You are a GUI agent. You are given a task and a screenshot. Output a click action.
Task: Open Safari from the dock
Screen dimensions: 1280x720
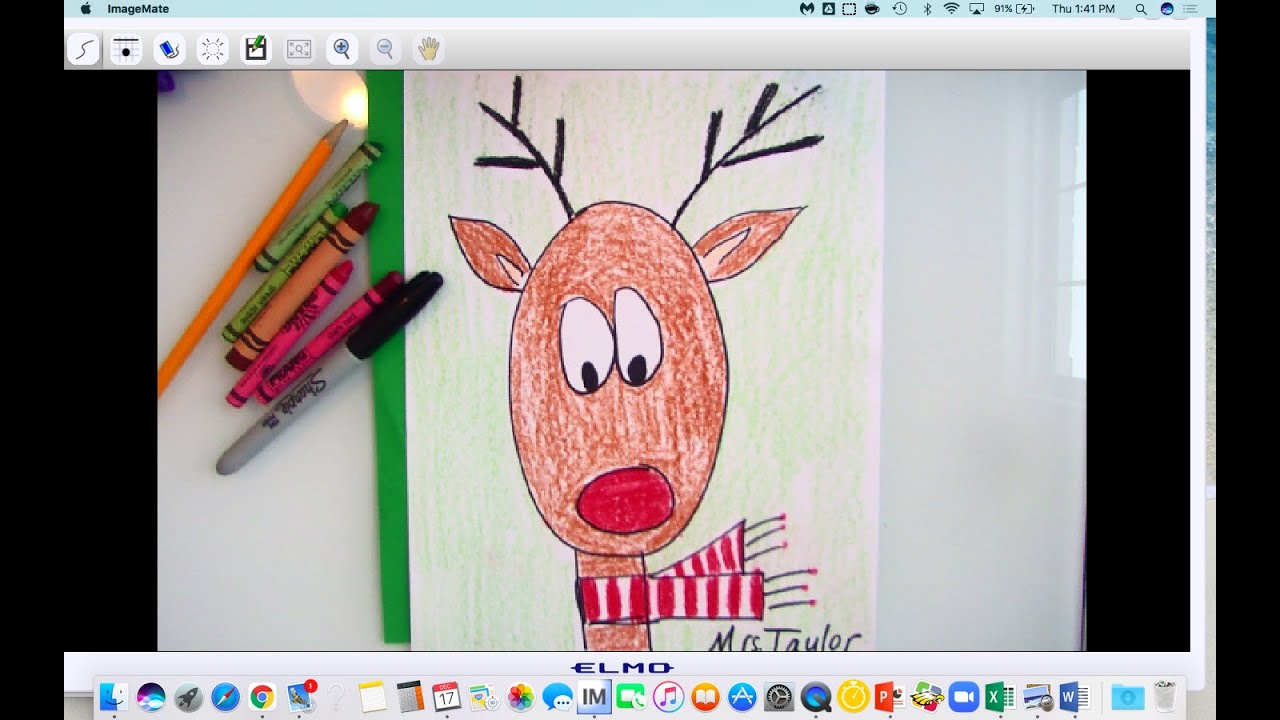pyautogui.click(x=225, y=696)
